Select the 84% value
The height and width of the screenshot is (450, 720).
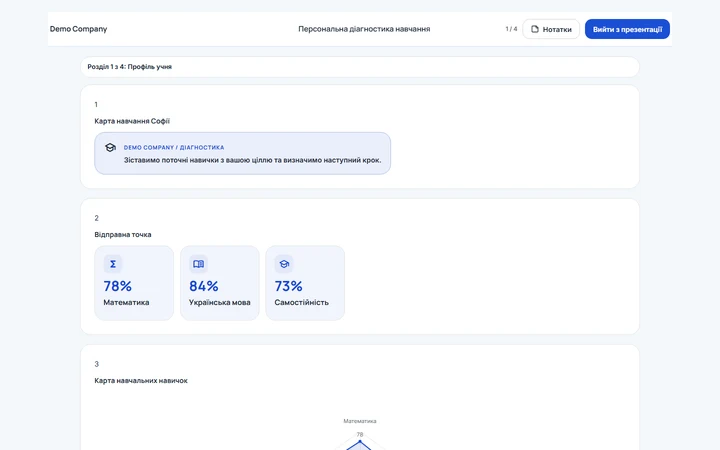click(x=204, y=286)
